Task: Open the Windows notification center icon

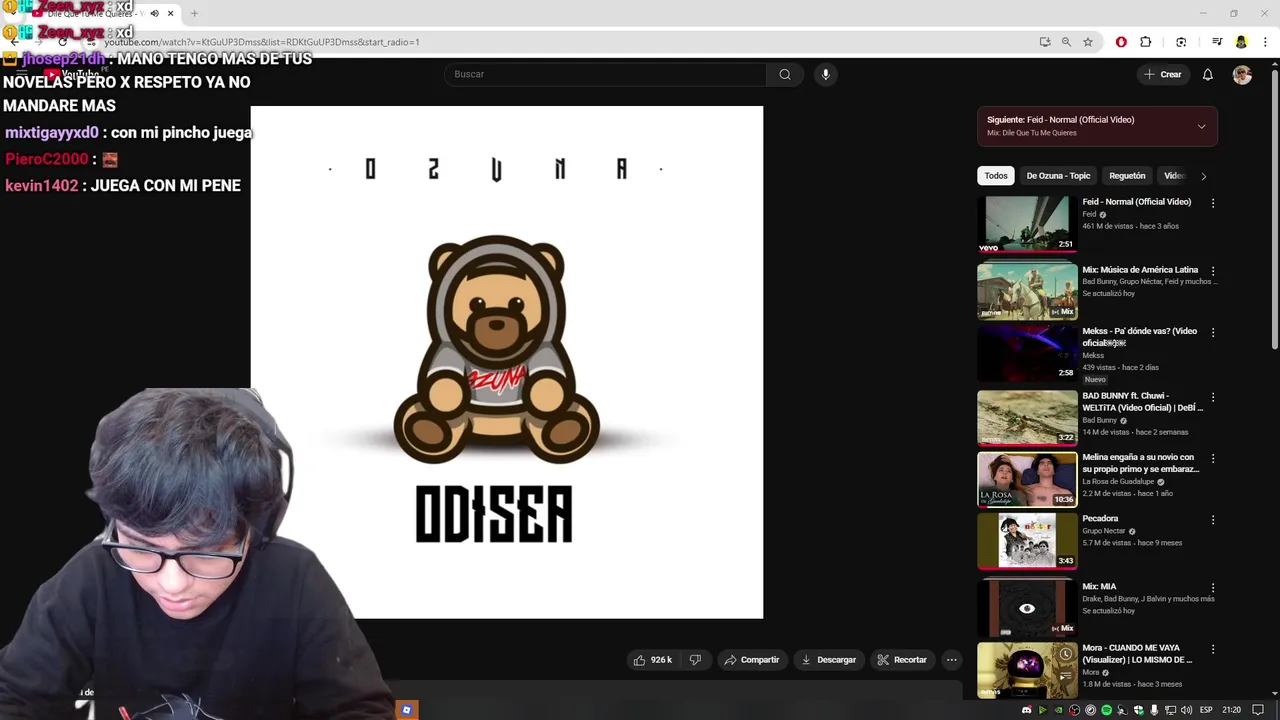Action: tap(1259, 710)
